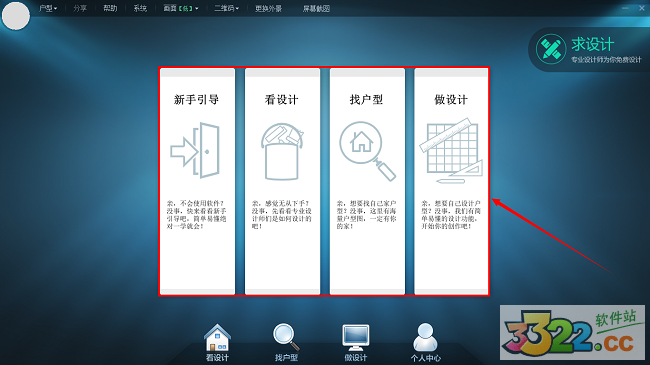Expand the 二维码 dropdown menu

pyautogui.click(x=226, y=8)
